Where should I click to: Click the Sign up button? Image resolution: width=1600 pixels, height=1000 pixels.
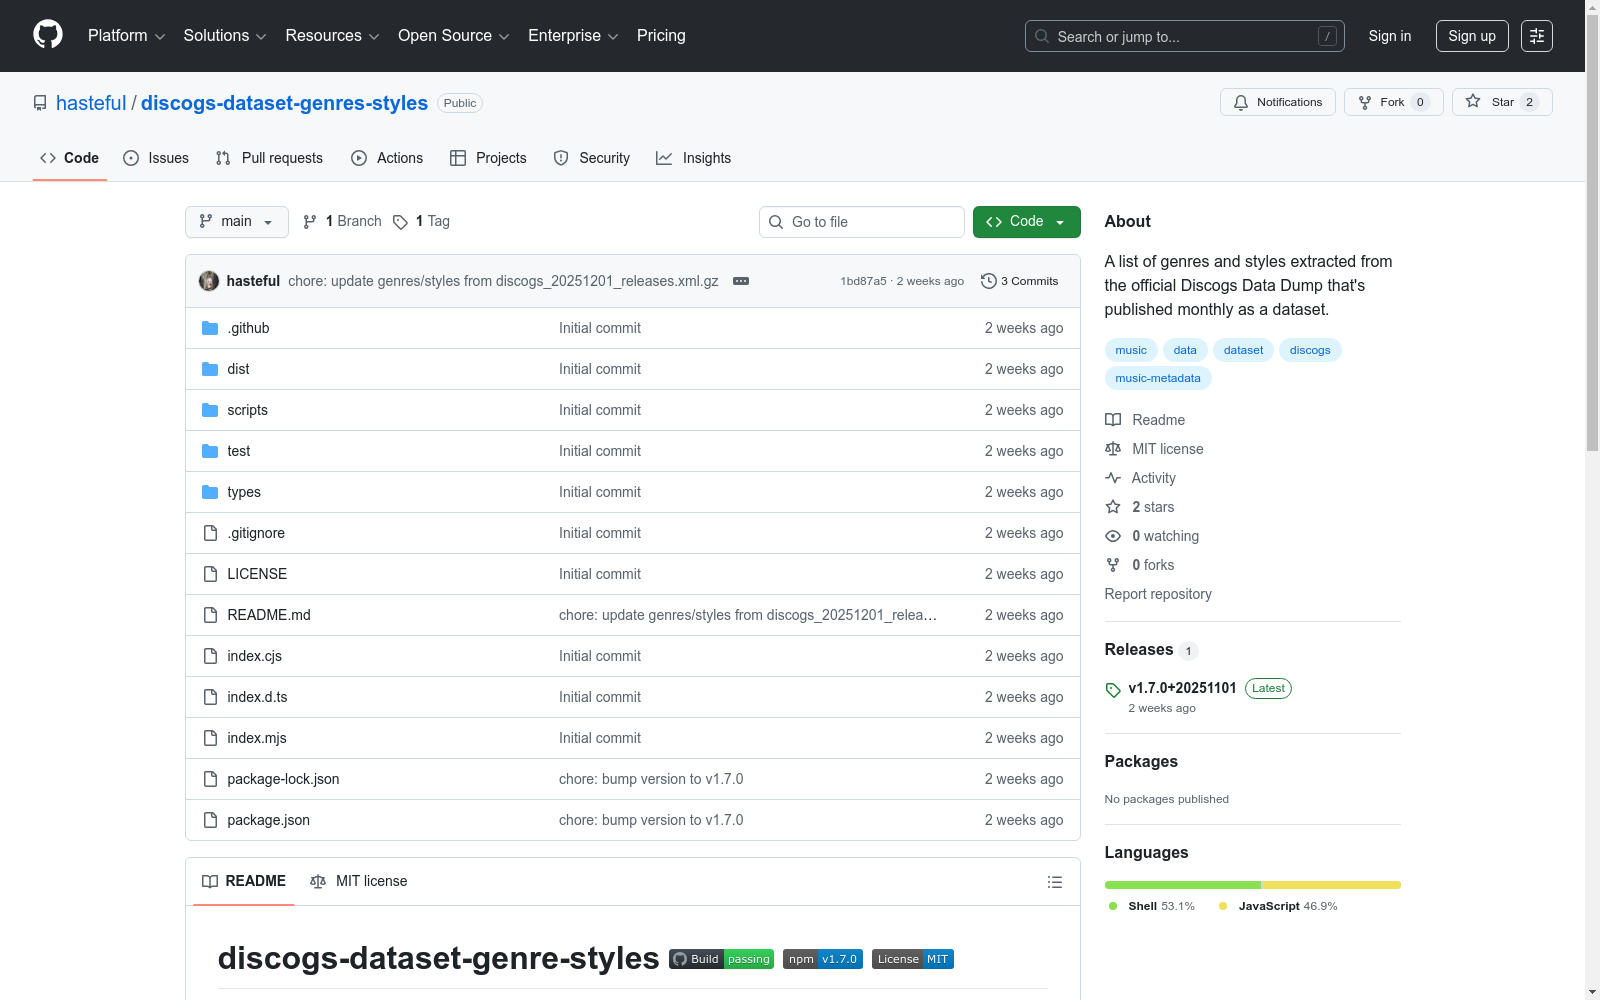[x=1472, y=36]
